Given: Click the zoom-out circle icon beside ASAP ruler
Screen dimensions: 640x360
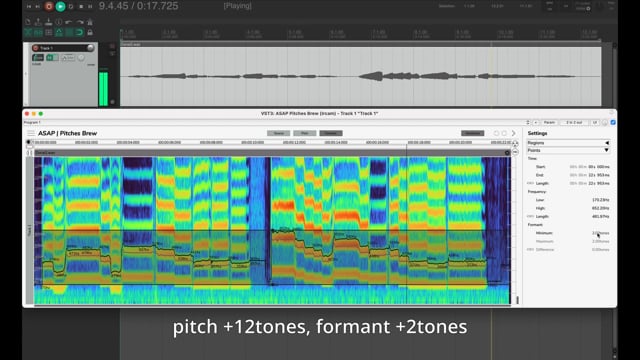Looking at the screenshot, I should click(515, 152).
